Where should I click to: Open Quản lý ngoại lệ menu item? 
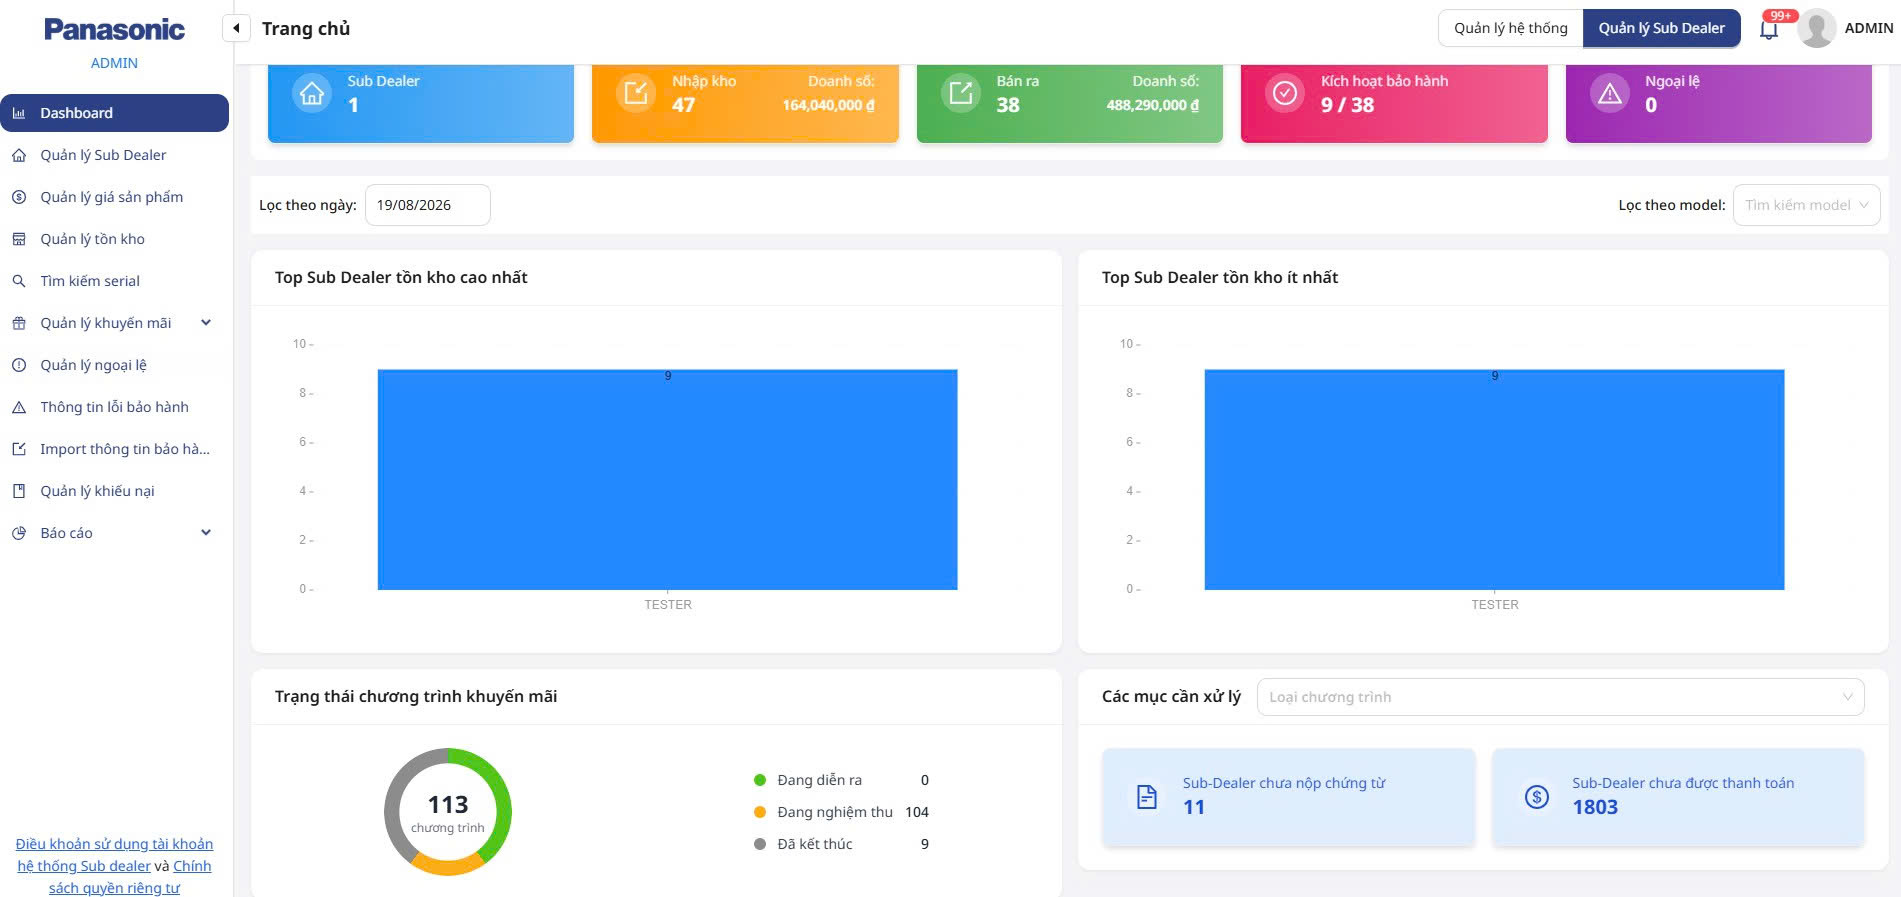pos(114,365)
